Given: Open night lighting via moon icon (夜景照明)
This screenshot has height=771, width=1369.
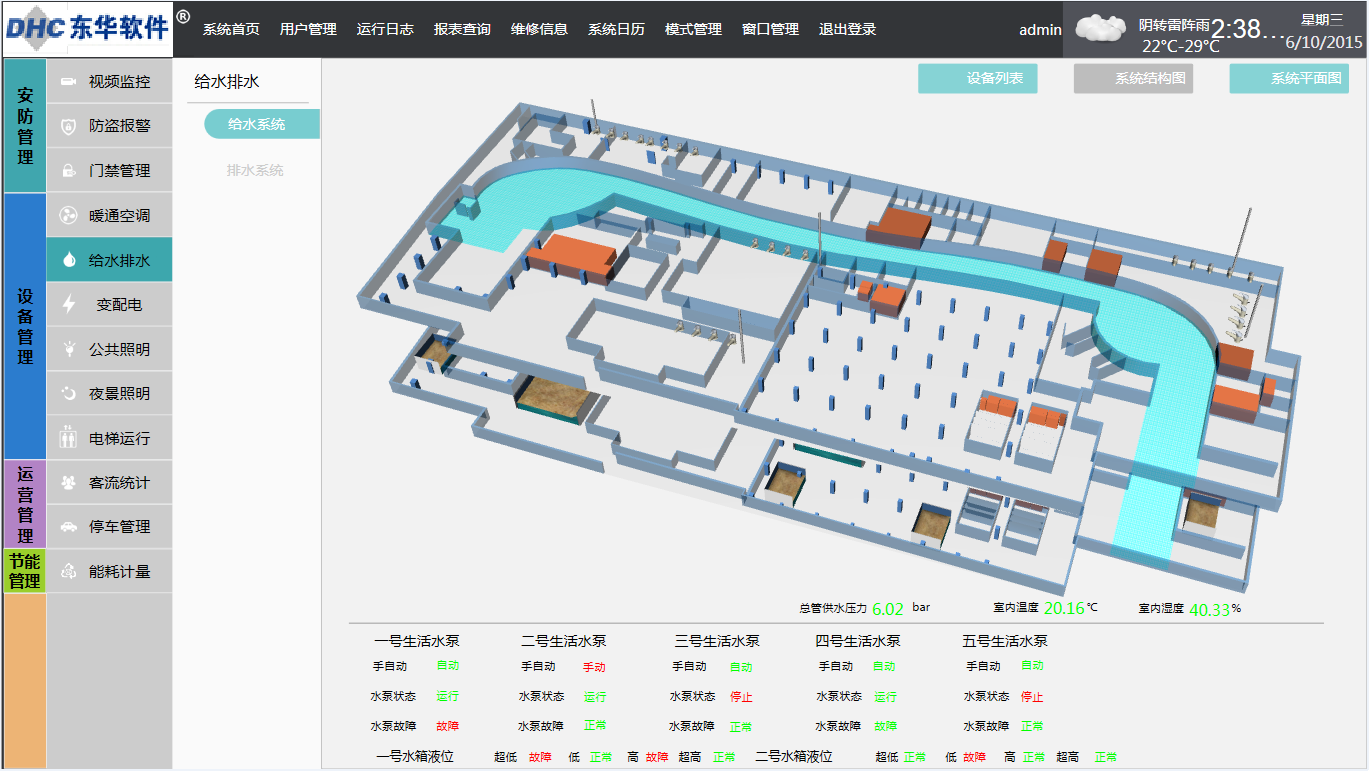Looking at the screenshot, I should pyautogui.click(x=68, y=393).
